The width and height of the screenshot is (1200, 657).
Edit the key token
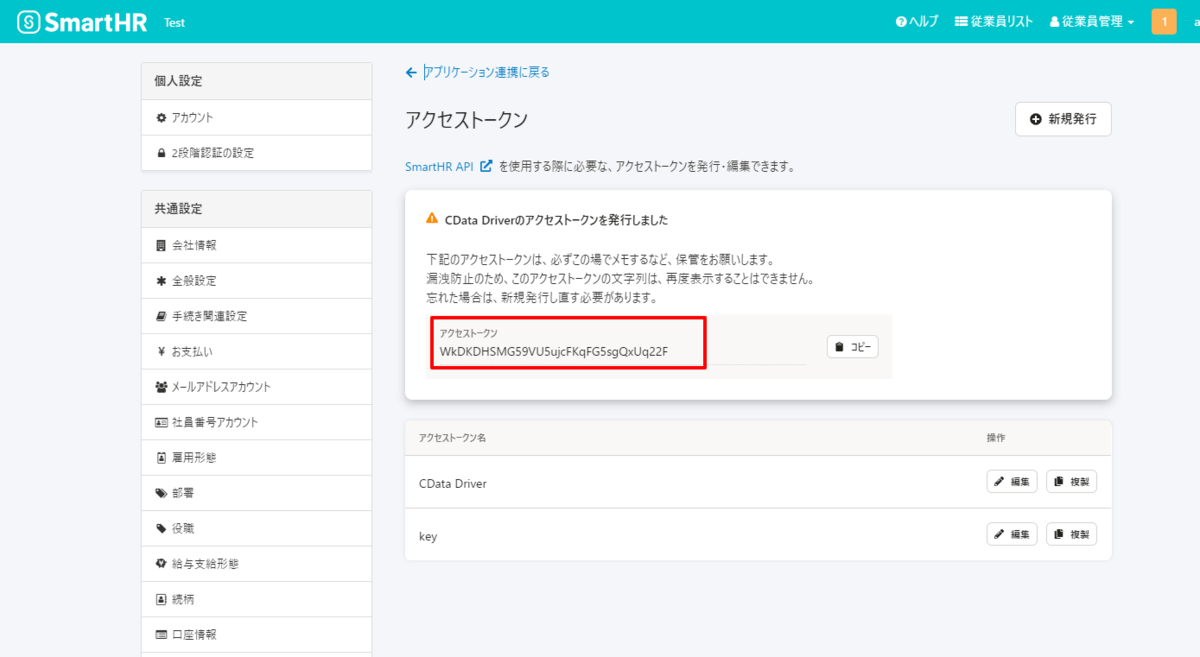coord(1012,534)
